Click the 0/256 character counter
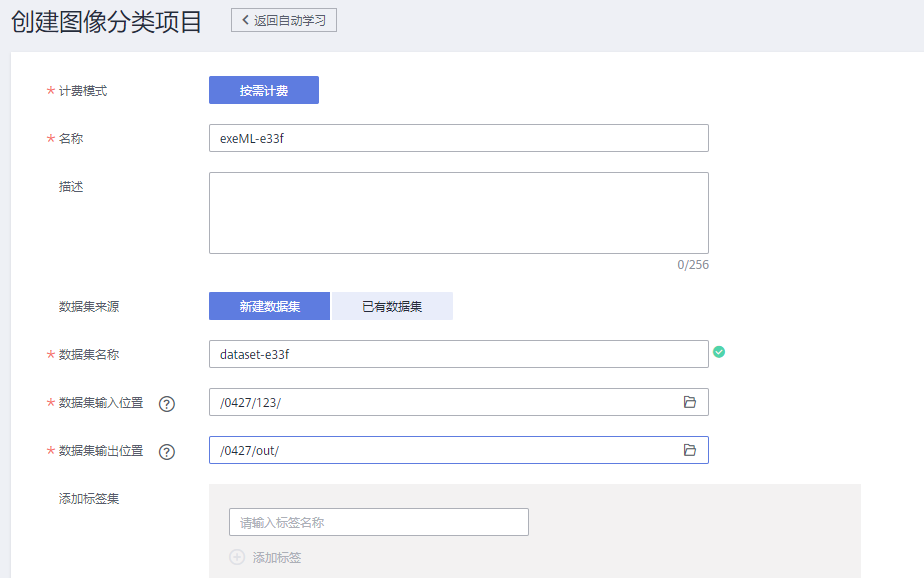This screenshot has width=924, height=578. coord(693,265)
